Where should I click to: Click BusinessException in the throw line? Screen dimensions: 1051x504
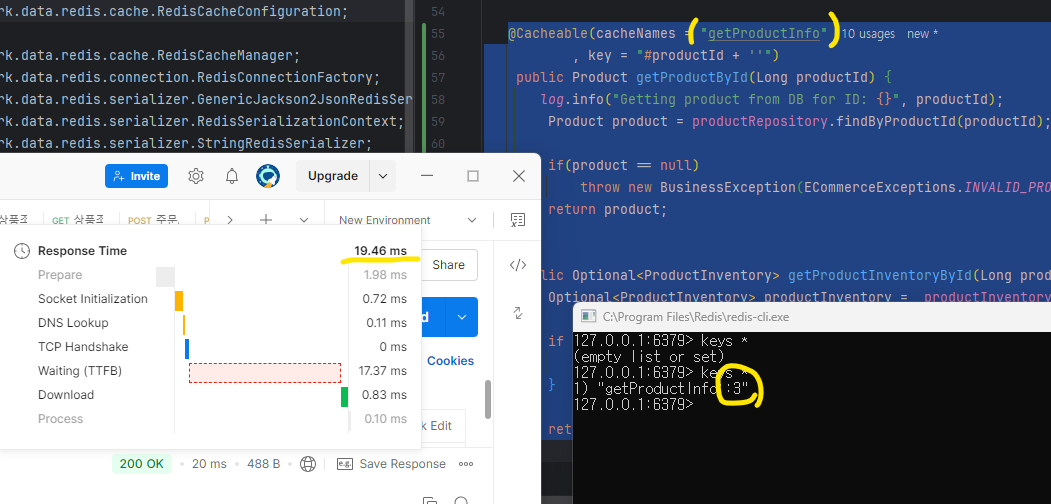click(727, 188)
